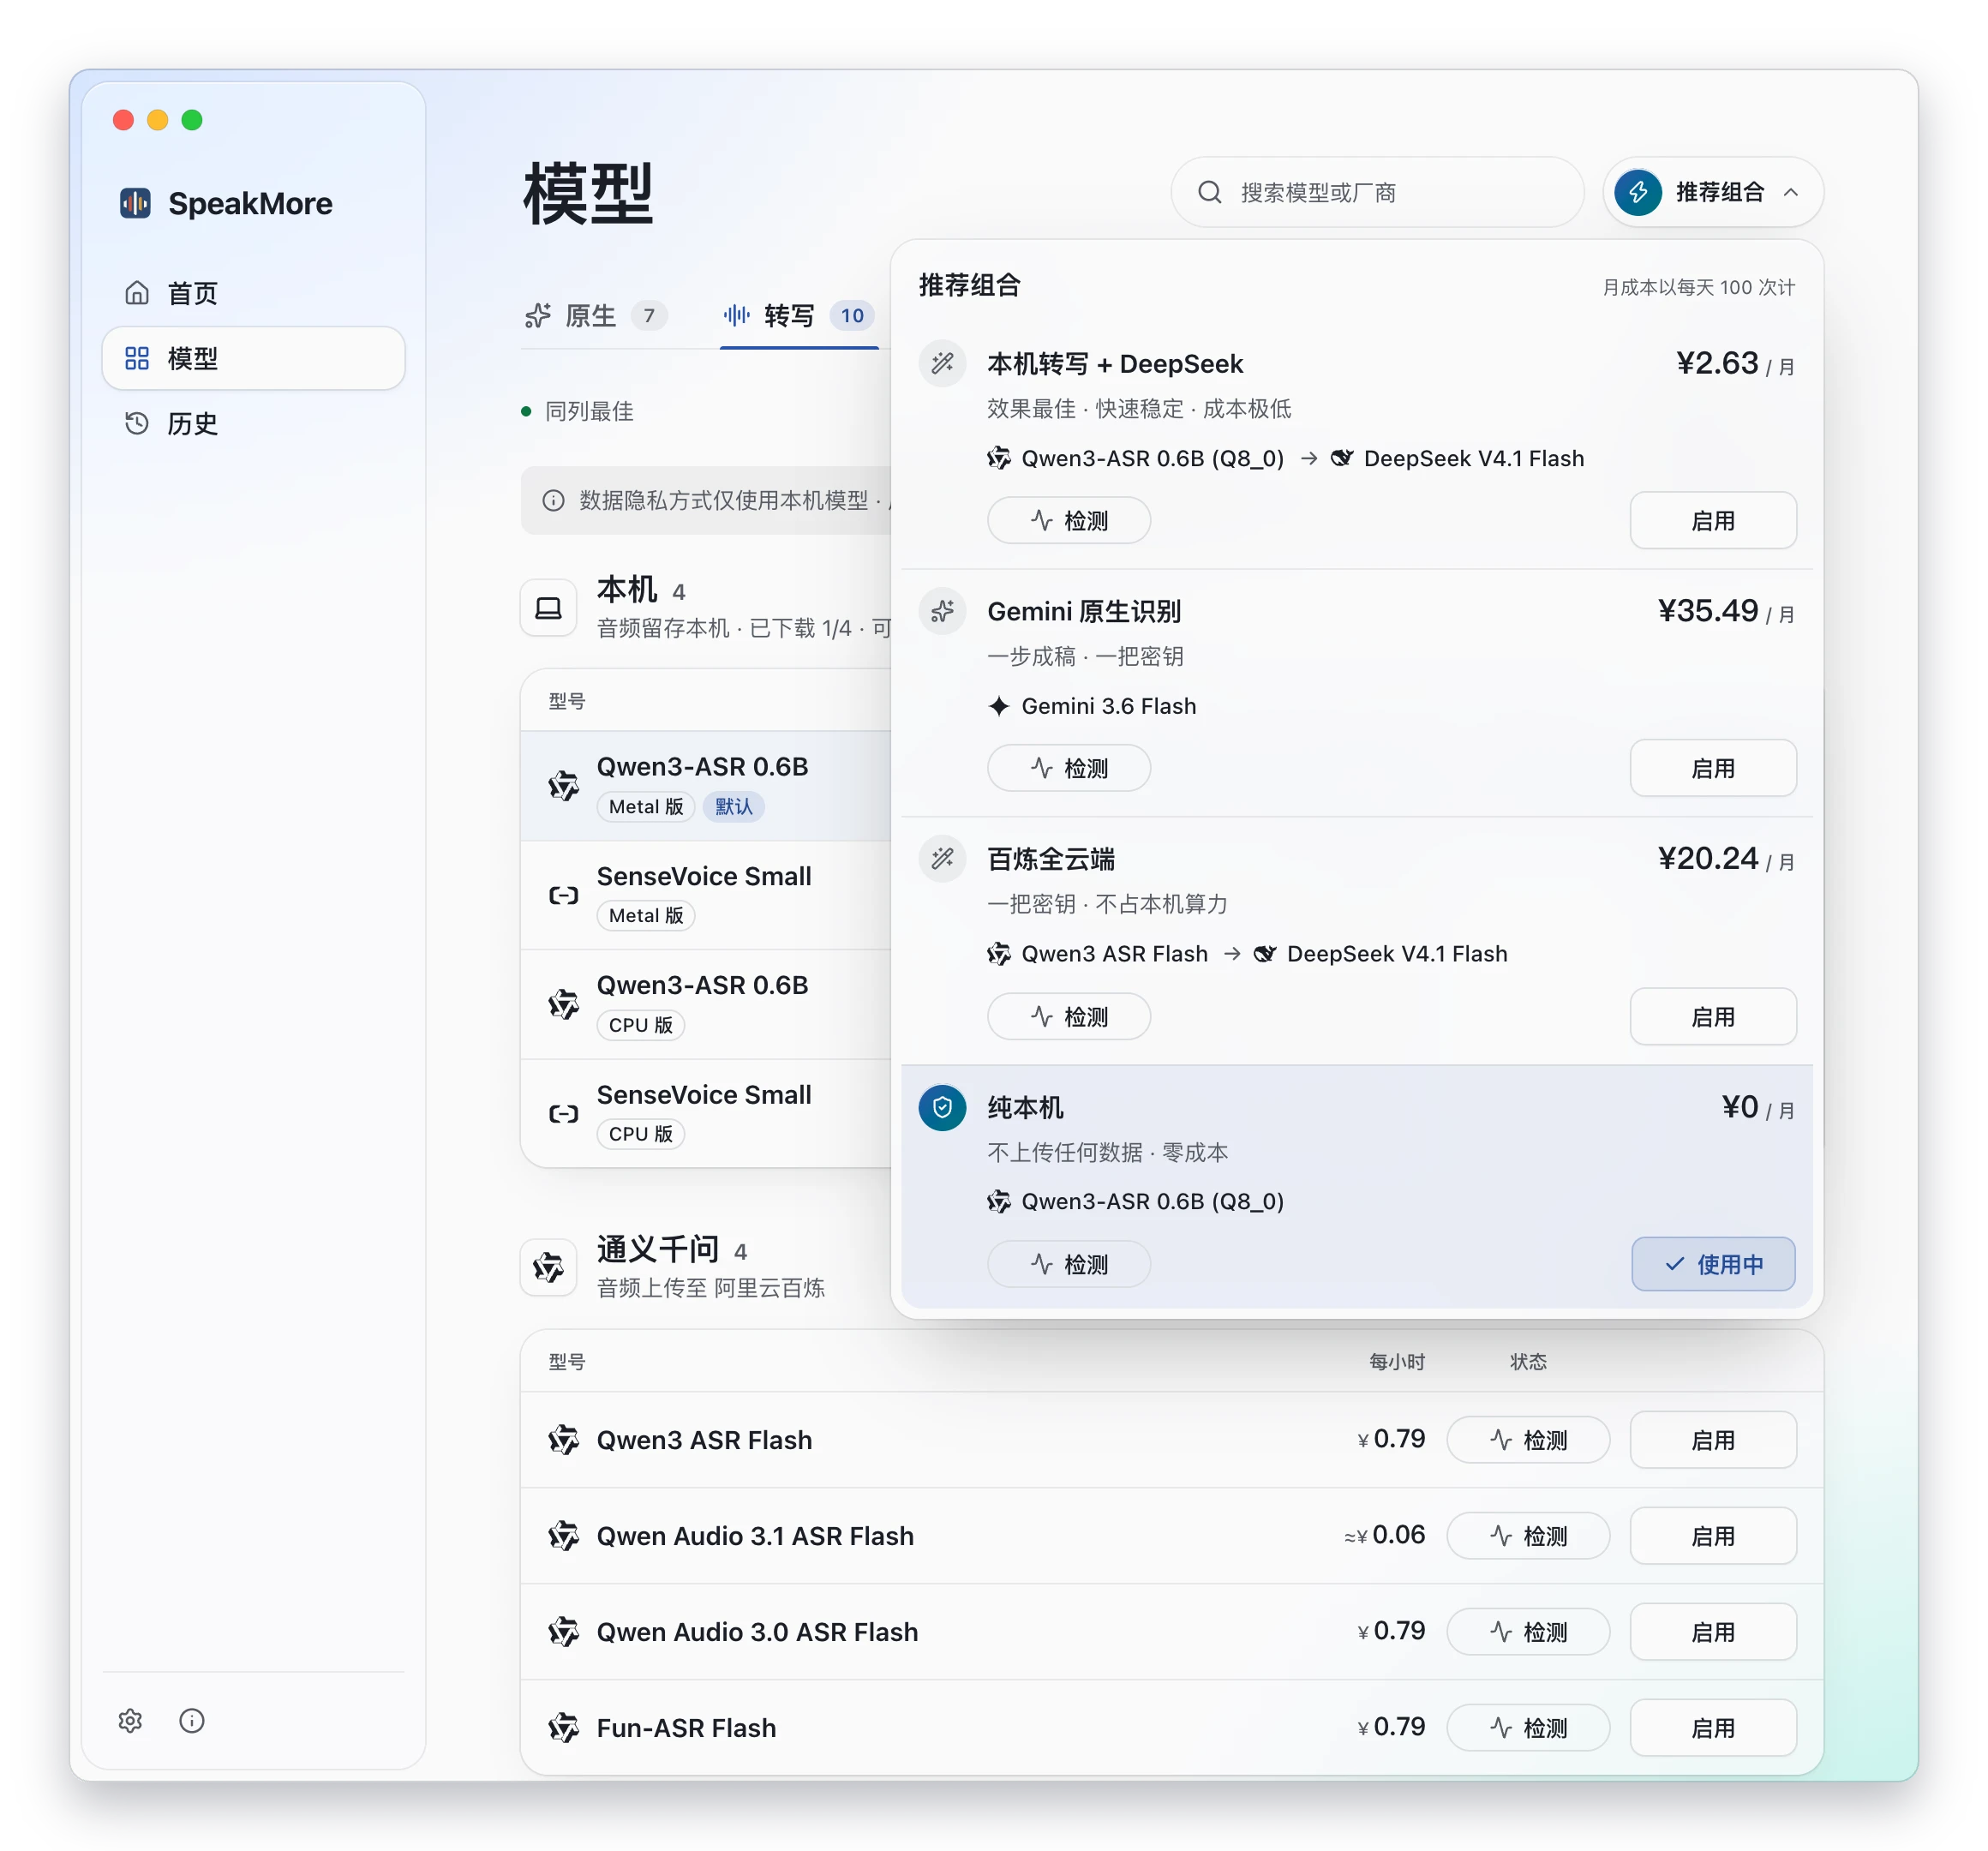1988x1851 pixels.
Task: Click 检测 for Fun-ASR Flash
Action: point(1528,1727)
